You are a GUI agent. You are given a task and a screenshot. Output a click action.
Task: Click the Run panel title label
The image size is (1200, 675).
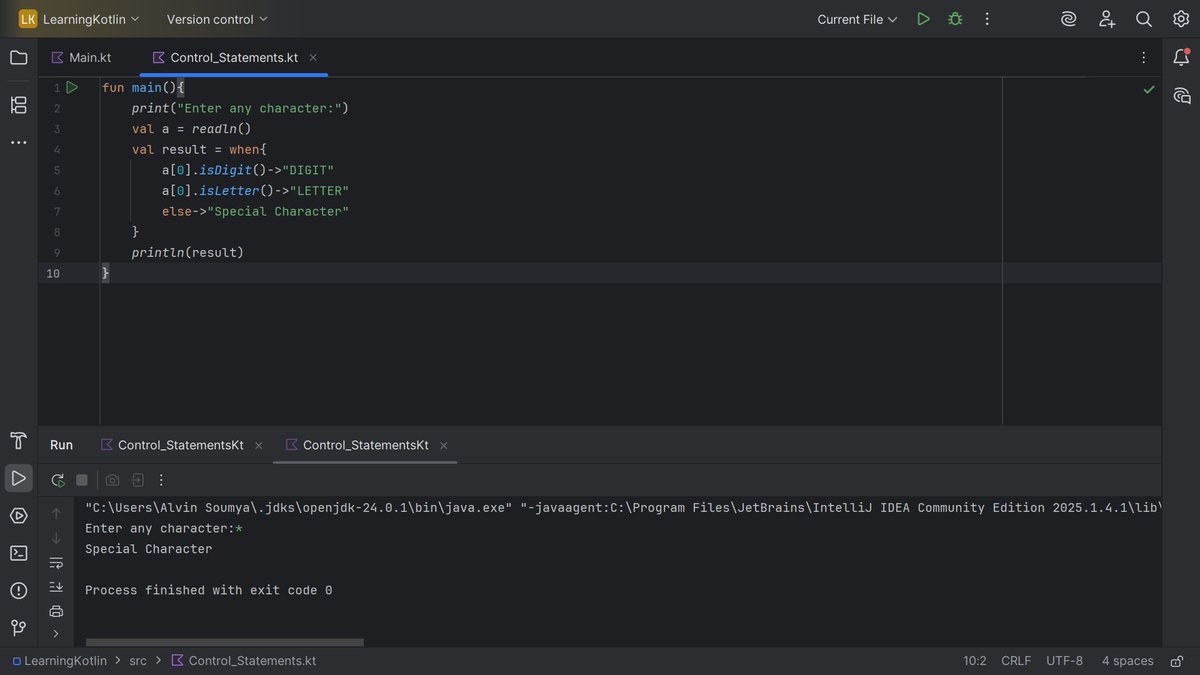pos(62,445)
